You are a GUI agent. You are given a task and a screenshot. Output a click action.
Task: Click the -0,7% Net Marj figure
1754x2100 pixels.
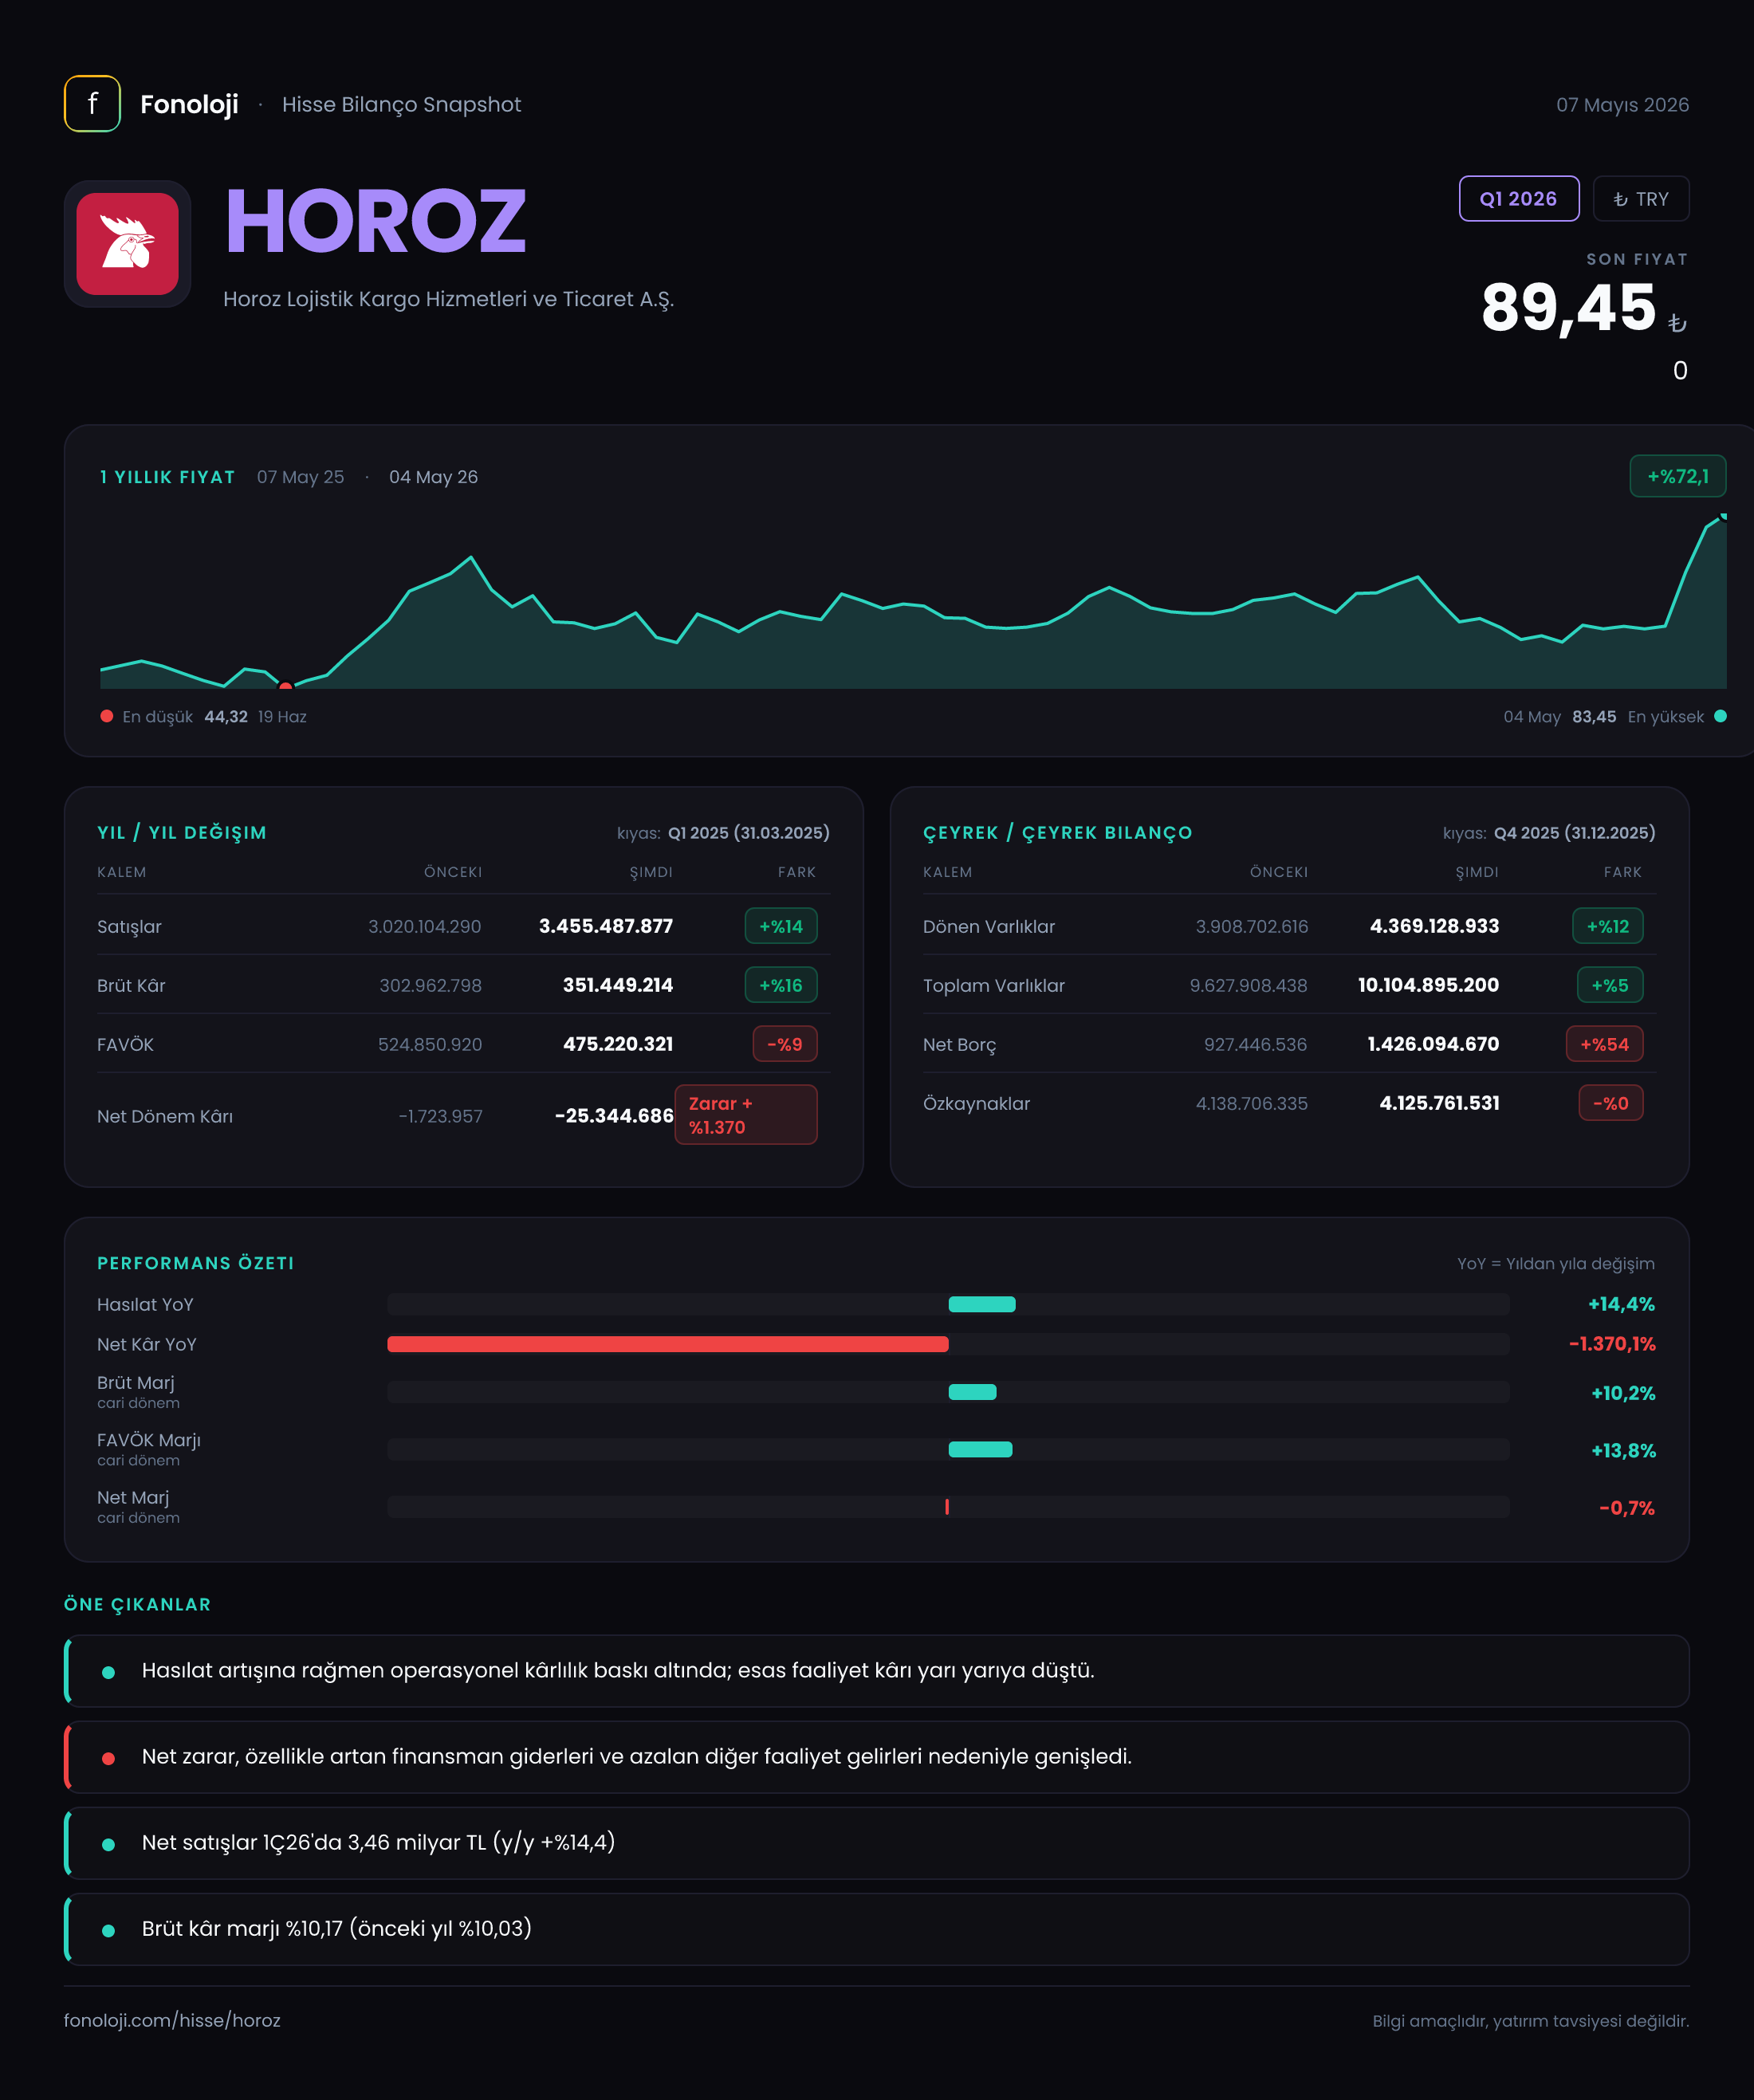1627,1508
